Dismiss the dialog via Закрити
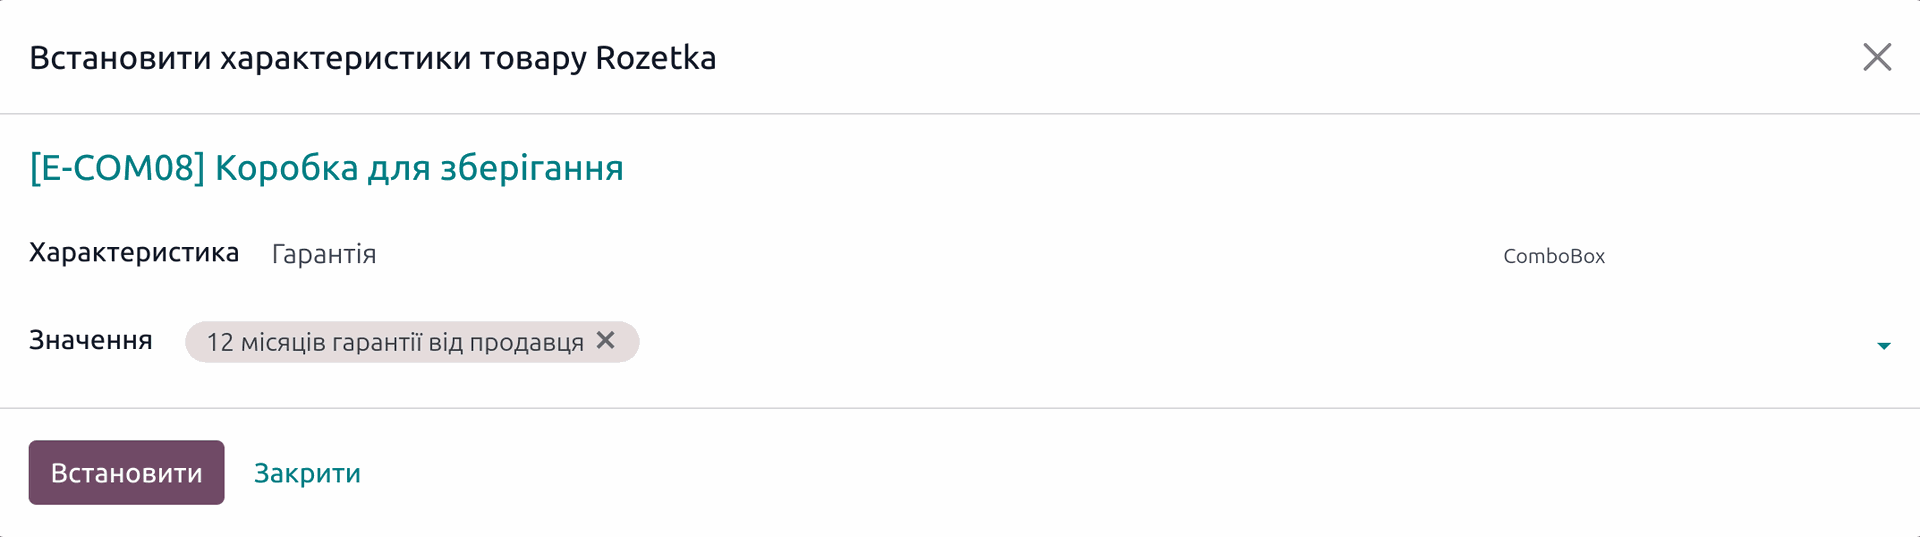 [x=307, y=473]
